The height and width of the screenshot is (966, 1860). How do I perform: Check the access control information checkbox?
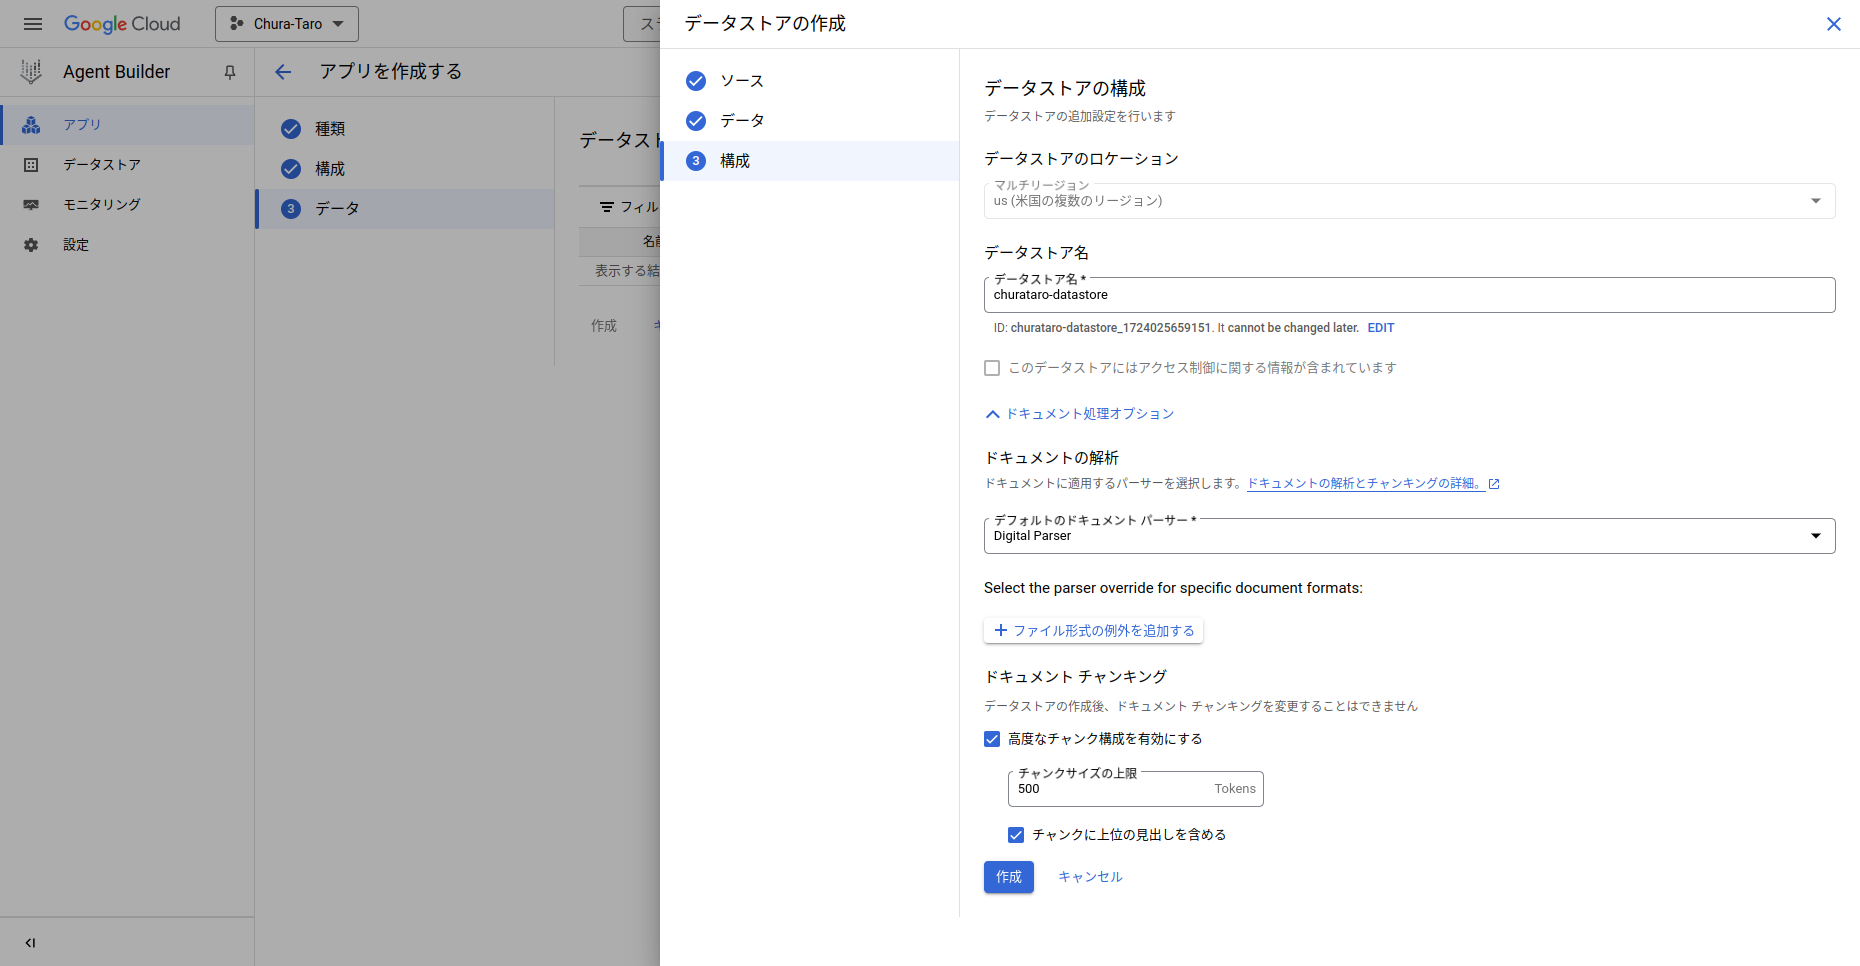[992, 368]
